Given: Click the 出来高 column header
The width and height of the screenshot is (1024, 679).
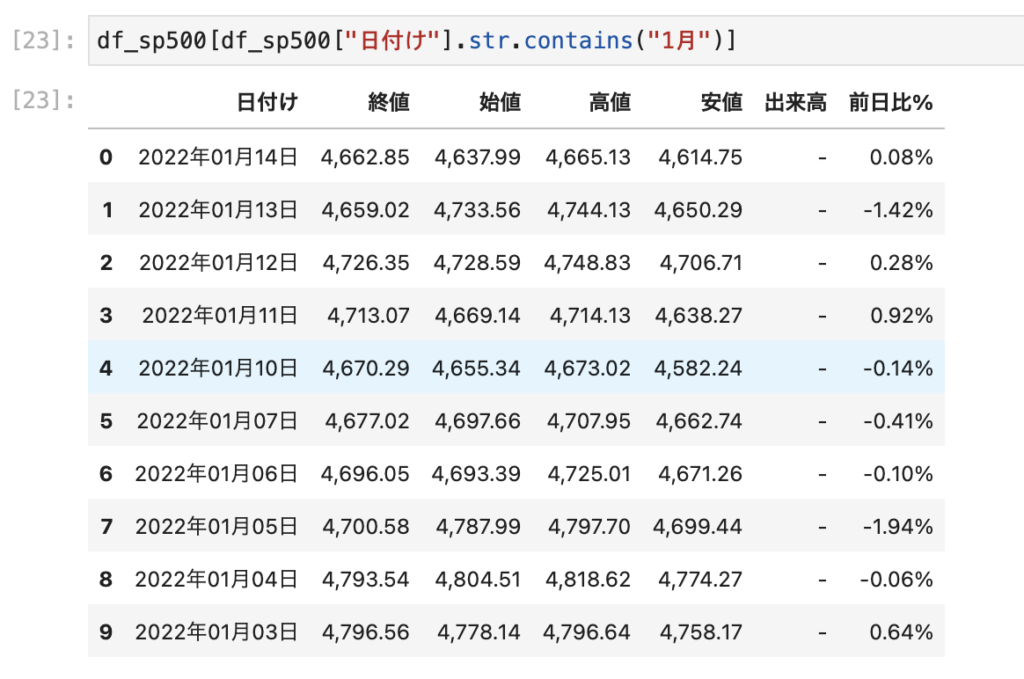Looking at the screenshot, I should 795,103.
